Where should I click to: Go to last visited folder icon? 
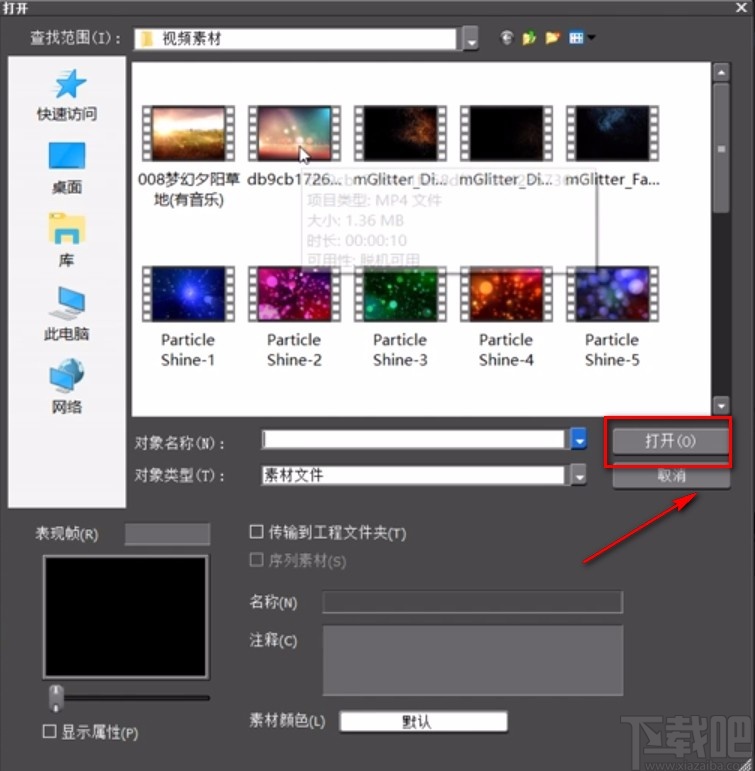(x=506, y=37)
